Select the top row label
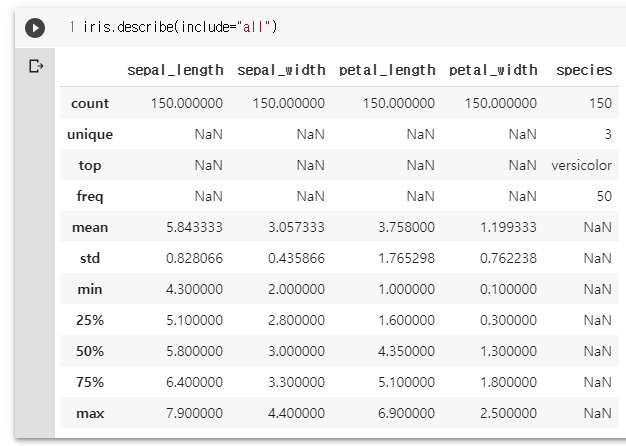626x446 pixels. click(90, 165)
